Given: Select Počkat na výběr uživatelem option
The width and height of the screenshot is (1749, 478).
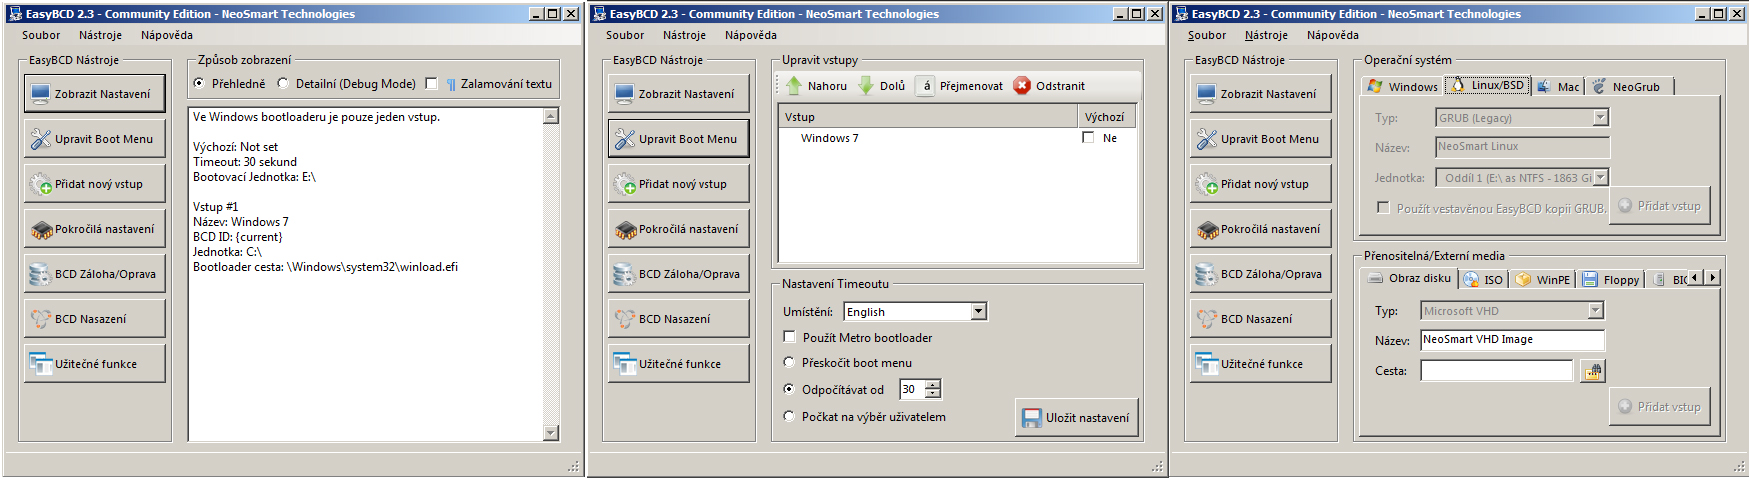Looking at the screenshot, I should point(790,417).
